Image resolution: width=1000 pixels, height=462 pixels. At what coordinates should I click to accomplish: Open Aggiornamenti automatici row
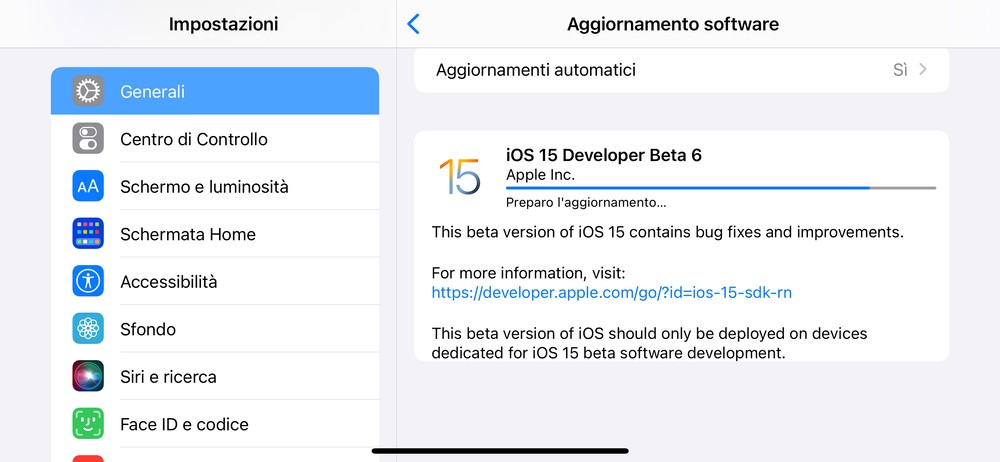click(x=681, y=70)
